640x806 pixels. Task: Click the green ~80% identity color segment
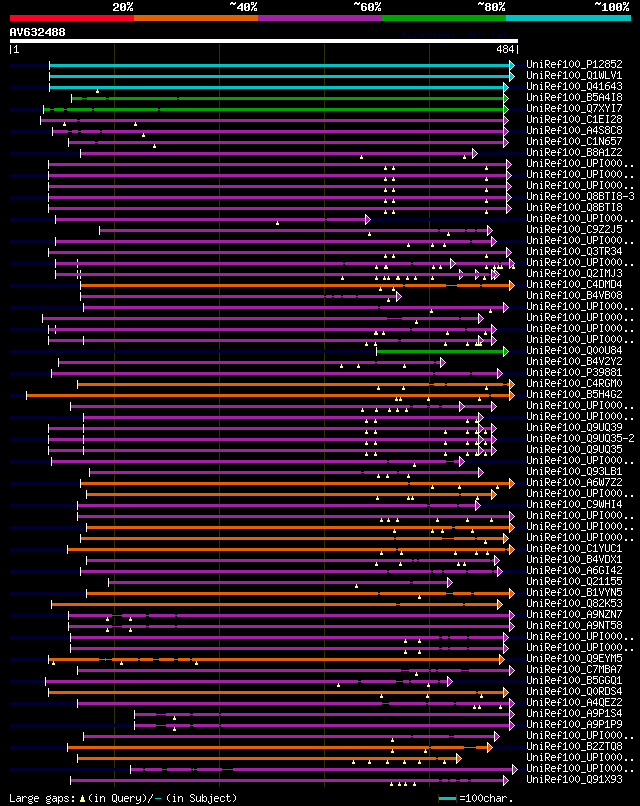(444, 18)
